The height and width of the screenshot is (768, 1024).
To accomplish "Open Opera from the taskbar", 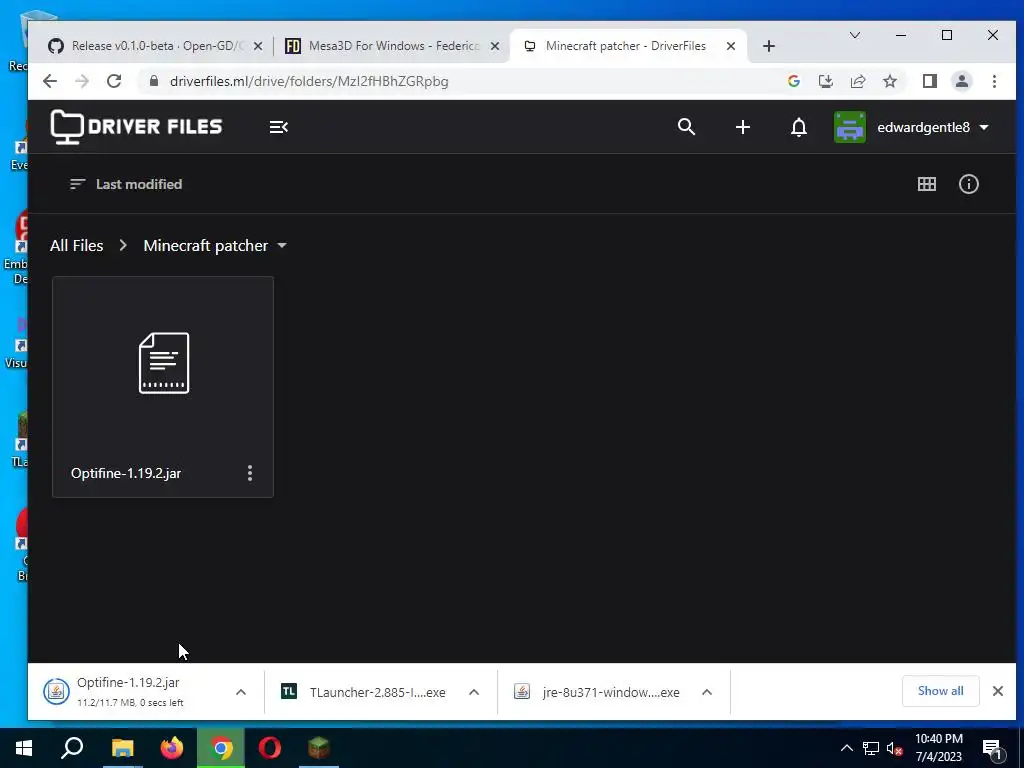I will 270,748.
